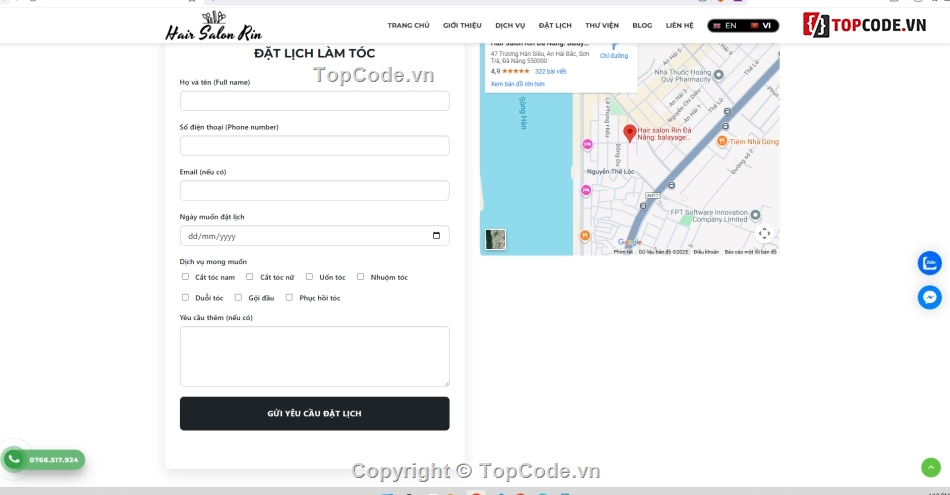Check the Nhuộm tóc checkbox
The image size is (950, 495).
coord(360,277)
